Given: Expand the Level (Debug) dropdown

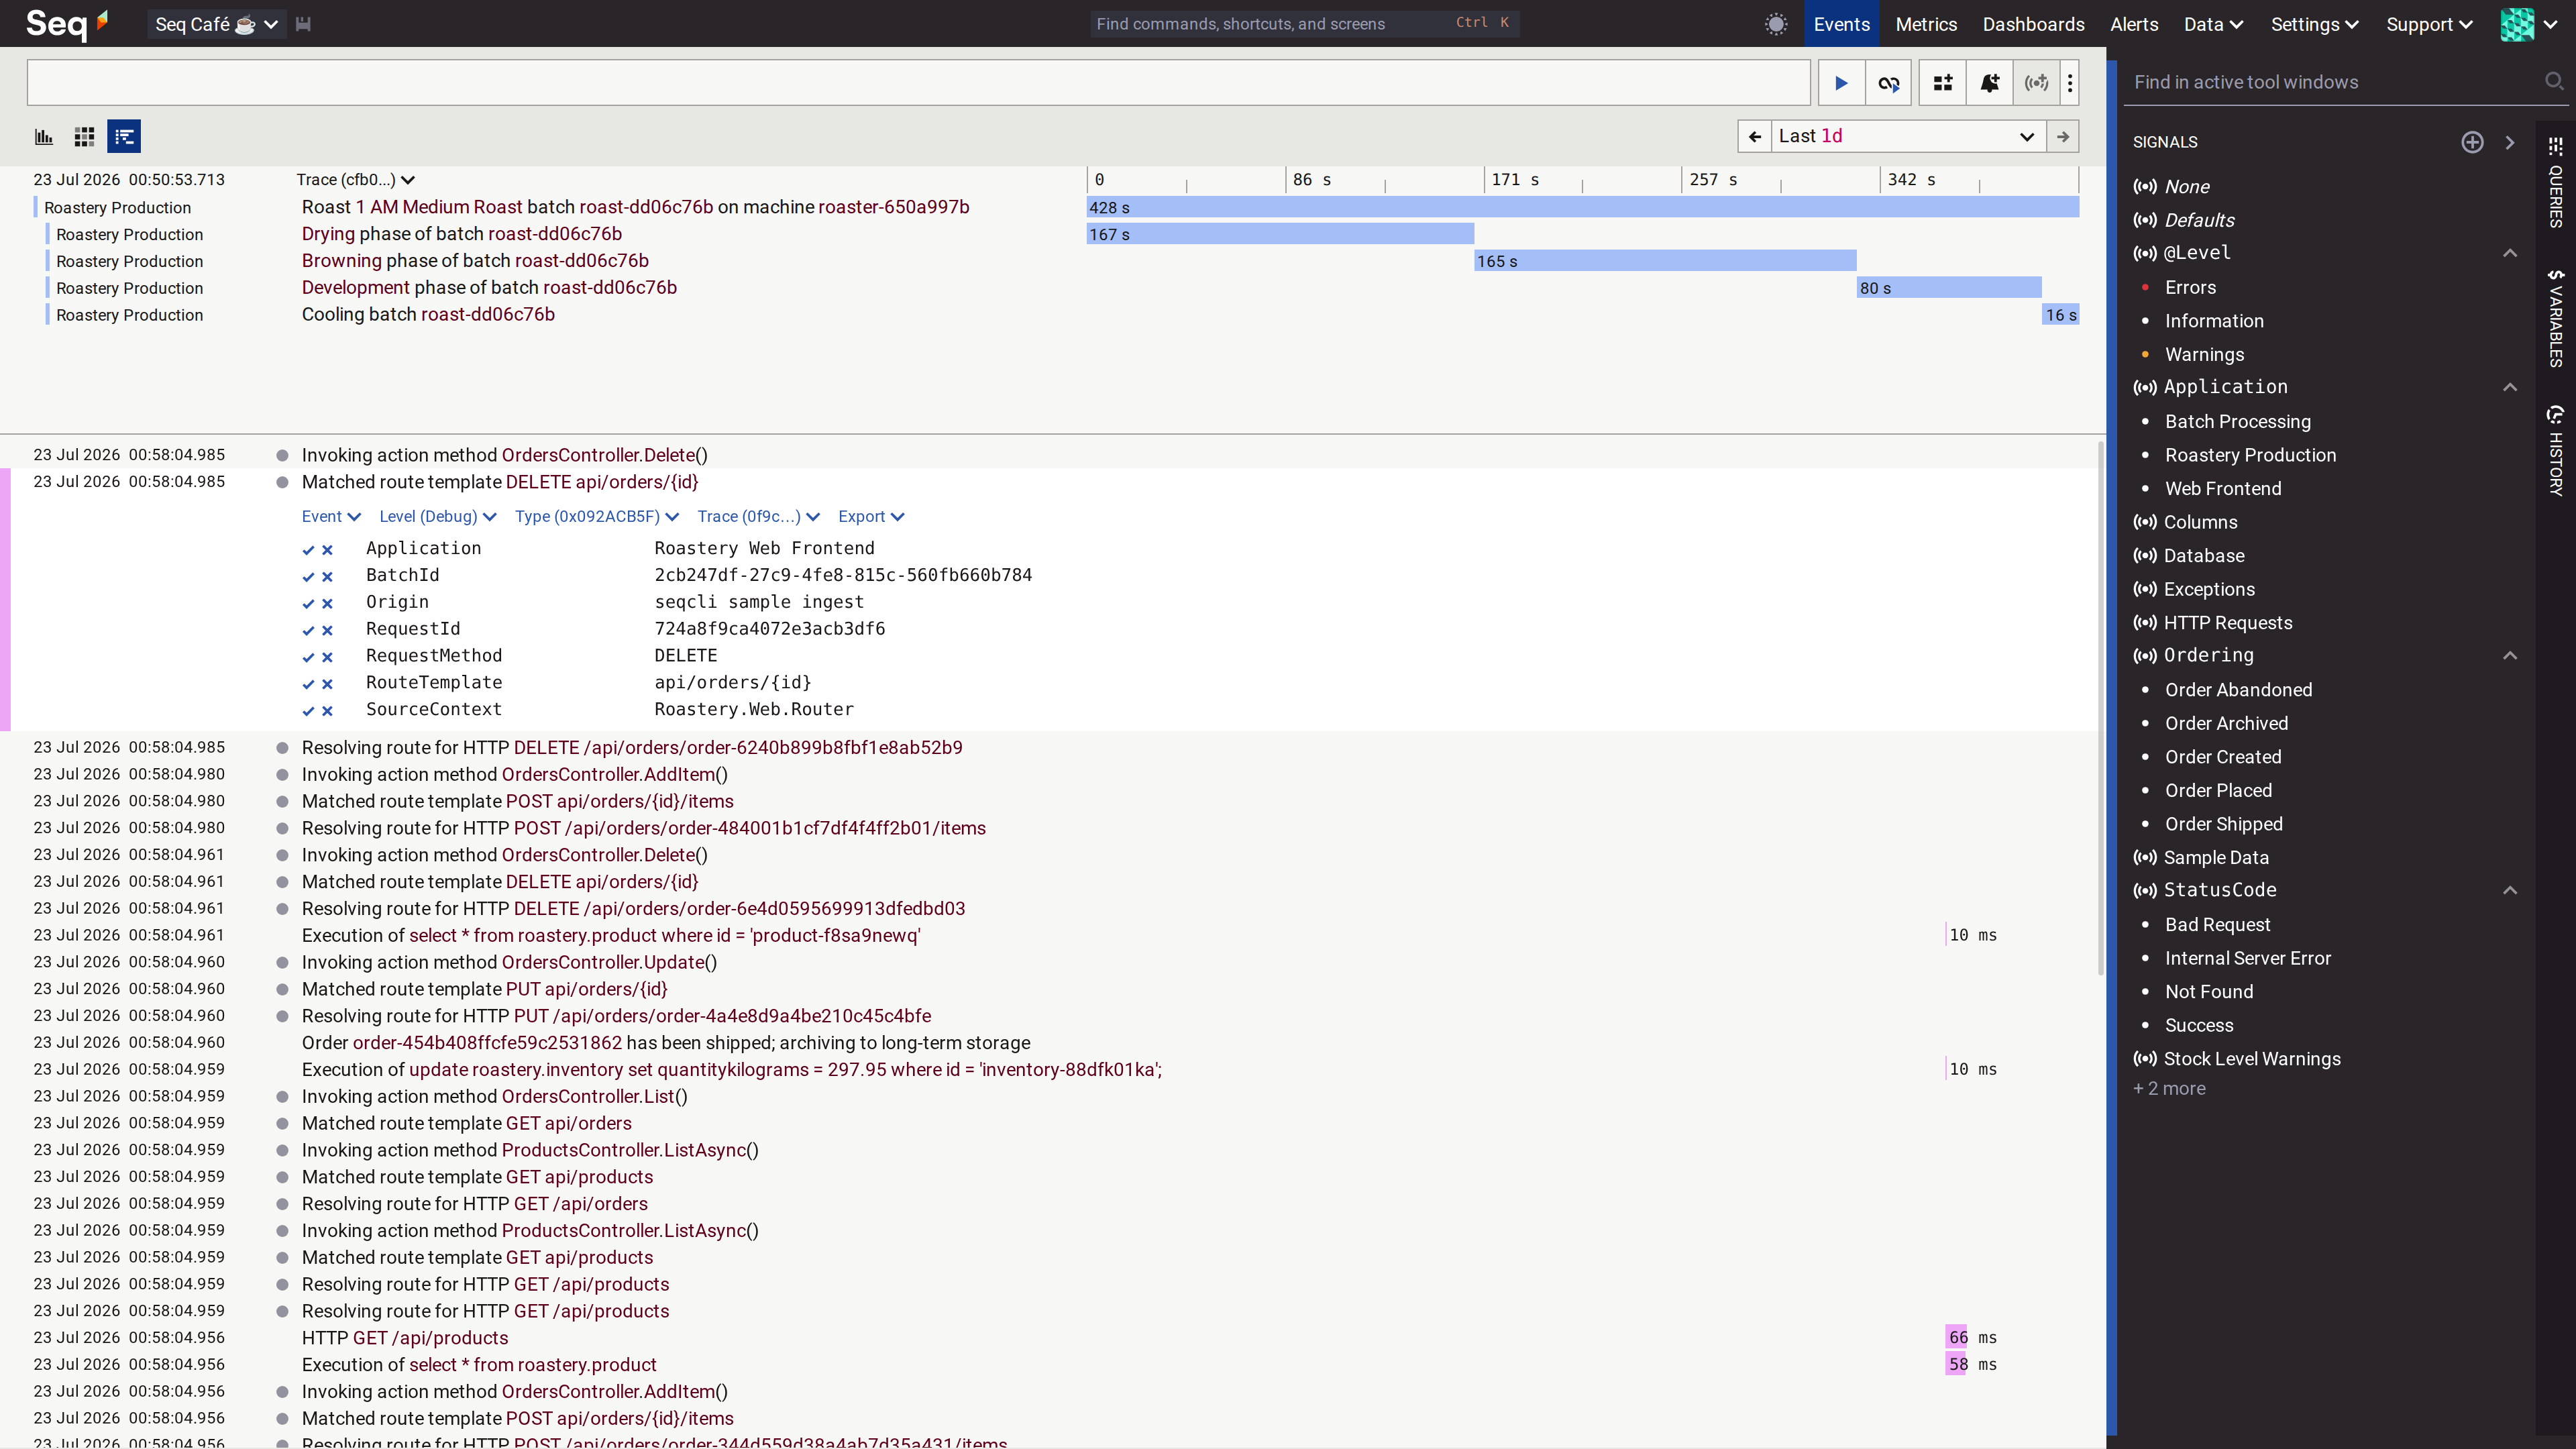Looking at the screenshot, I should click(x=437, y=517).
